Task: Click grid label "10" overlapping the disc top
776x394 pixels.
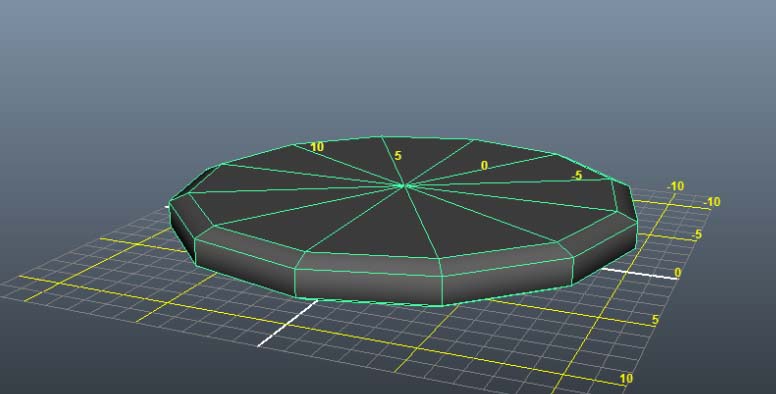Action: [316, 147]
